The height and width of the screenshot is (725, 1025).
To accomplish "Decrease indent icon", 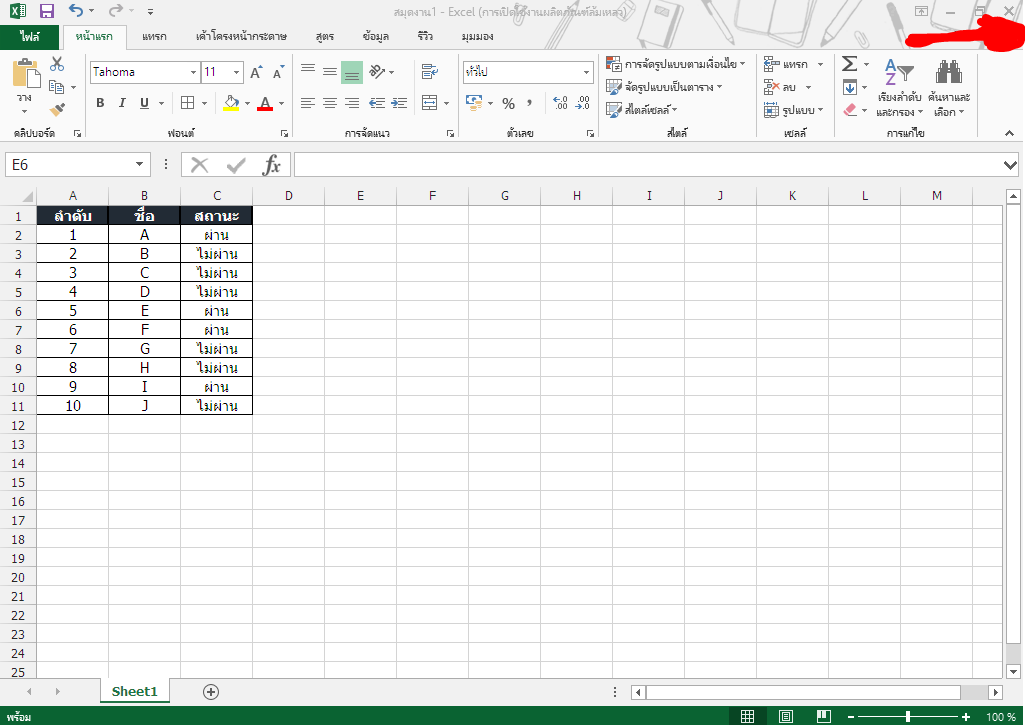I will click(x=377, y=103).
